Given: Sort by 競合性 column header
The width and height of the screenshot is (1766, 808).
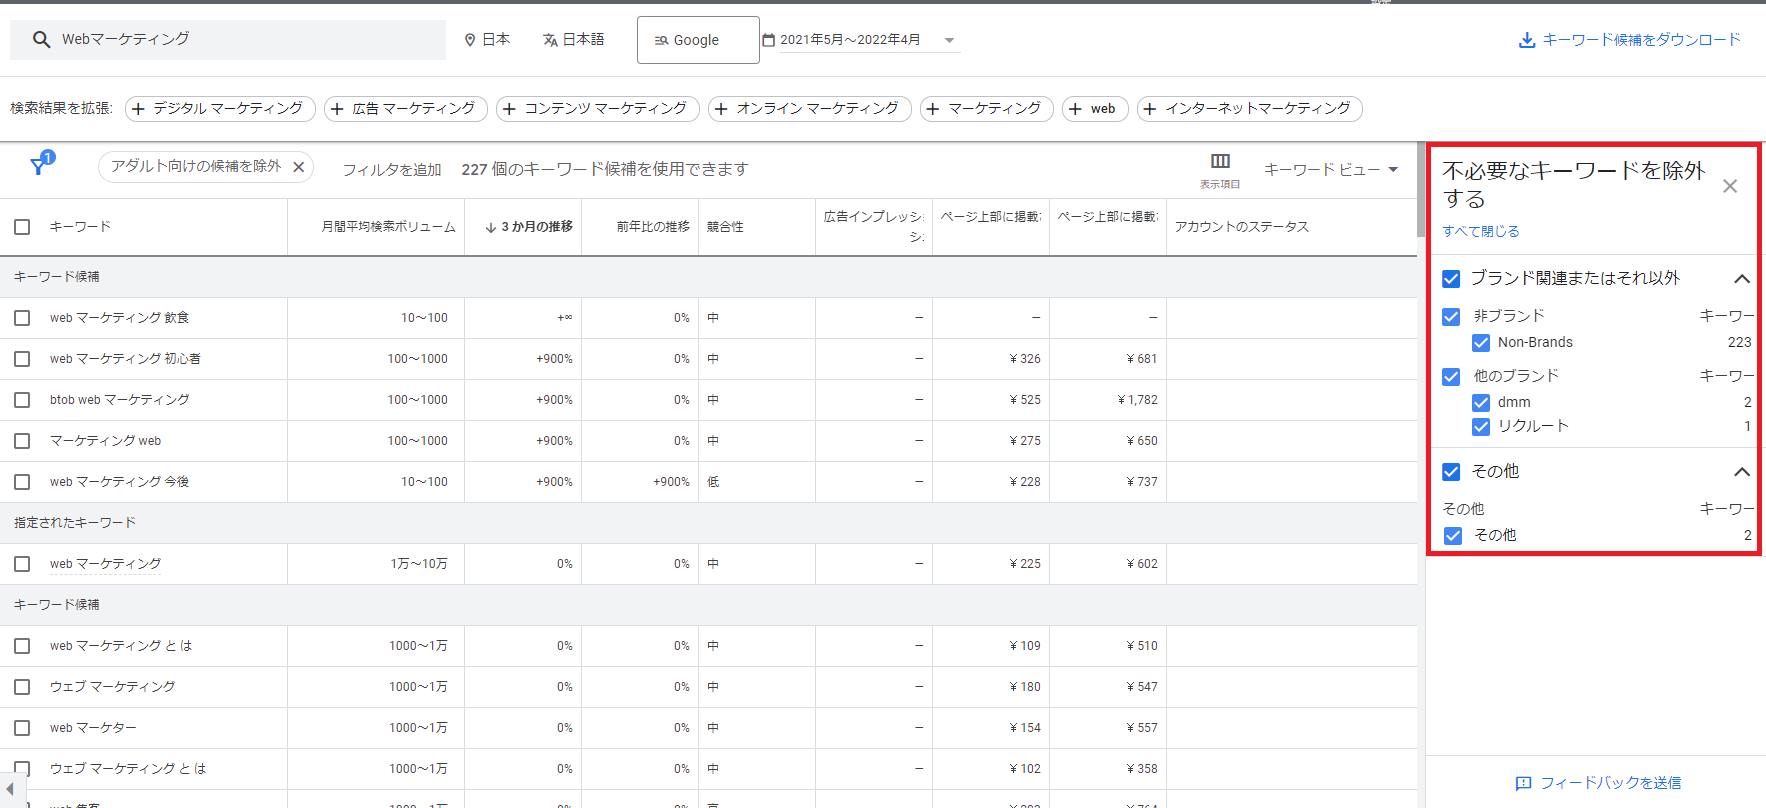Looking at the screenshot, I should 725,227.
